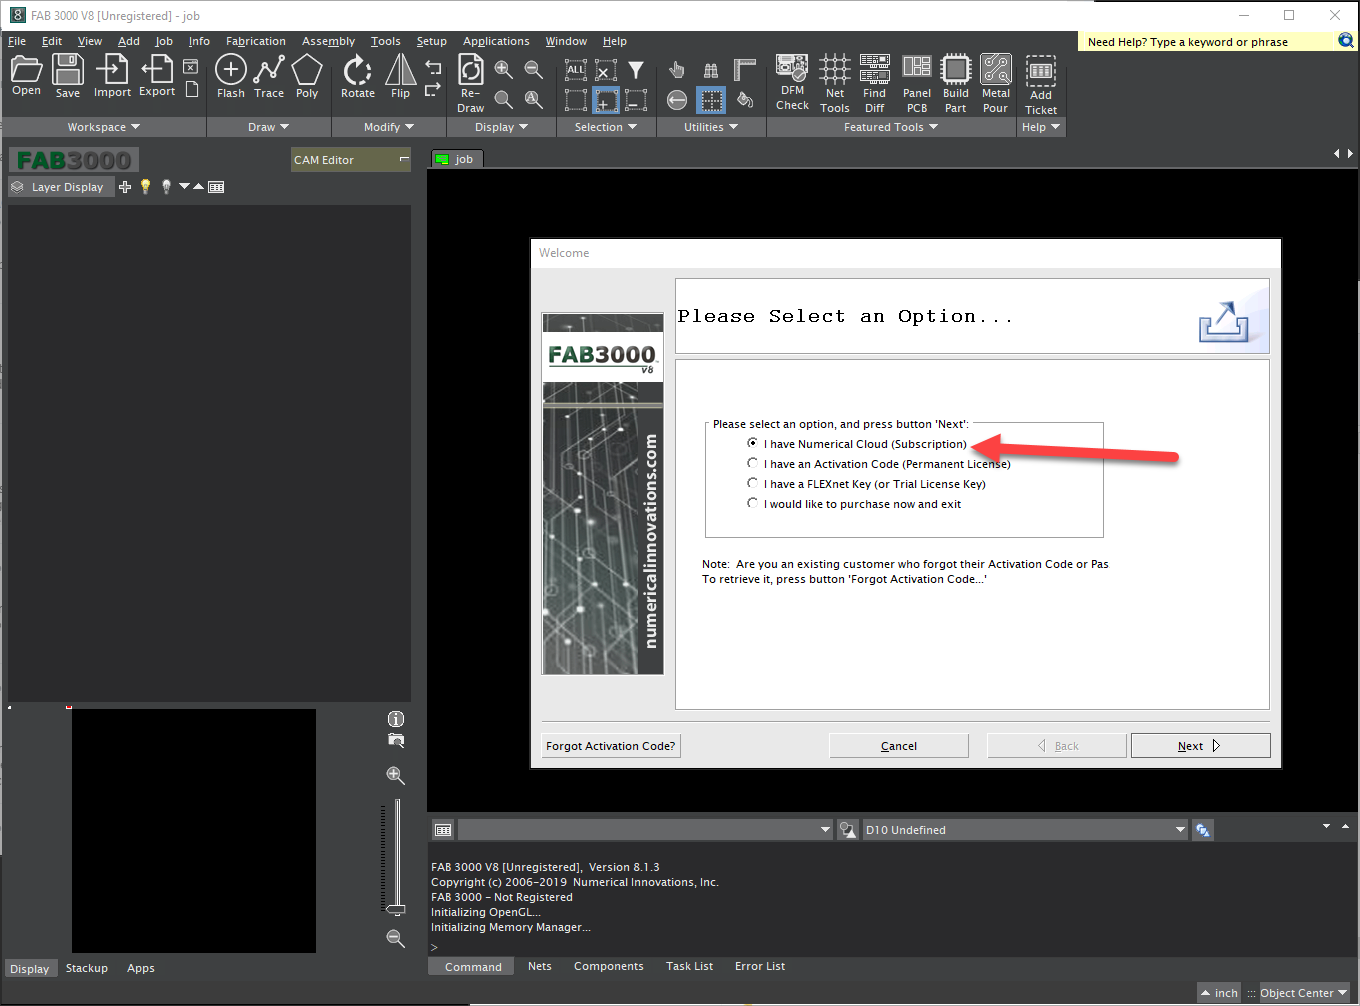
Task: Expand the Draw toolbar dropdown
Action: [269, 127]
